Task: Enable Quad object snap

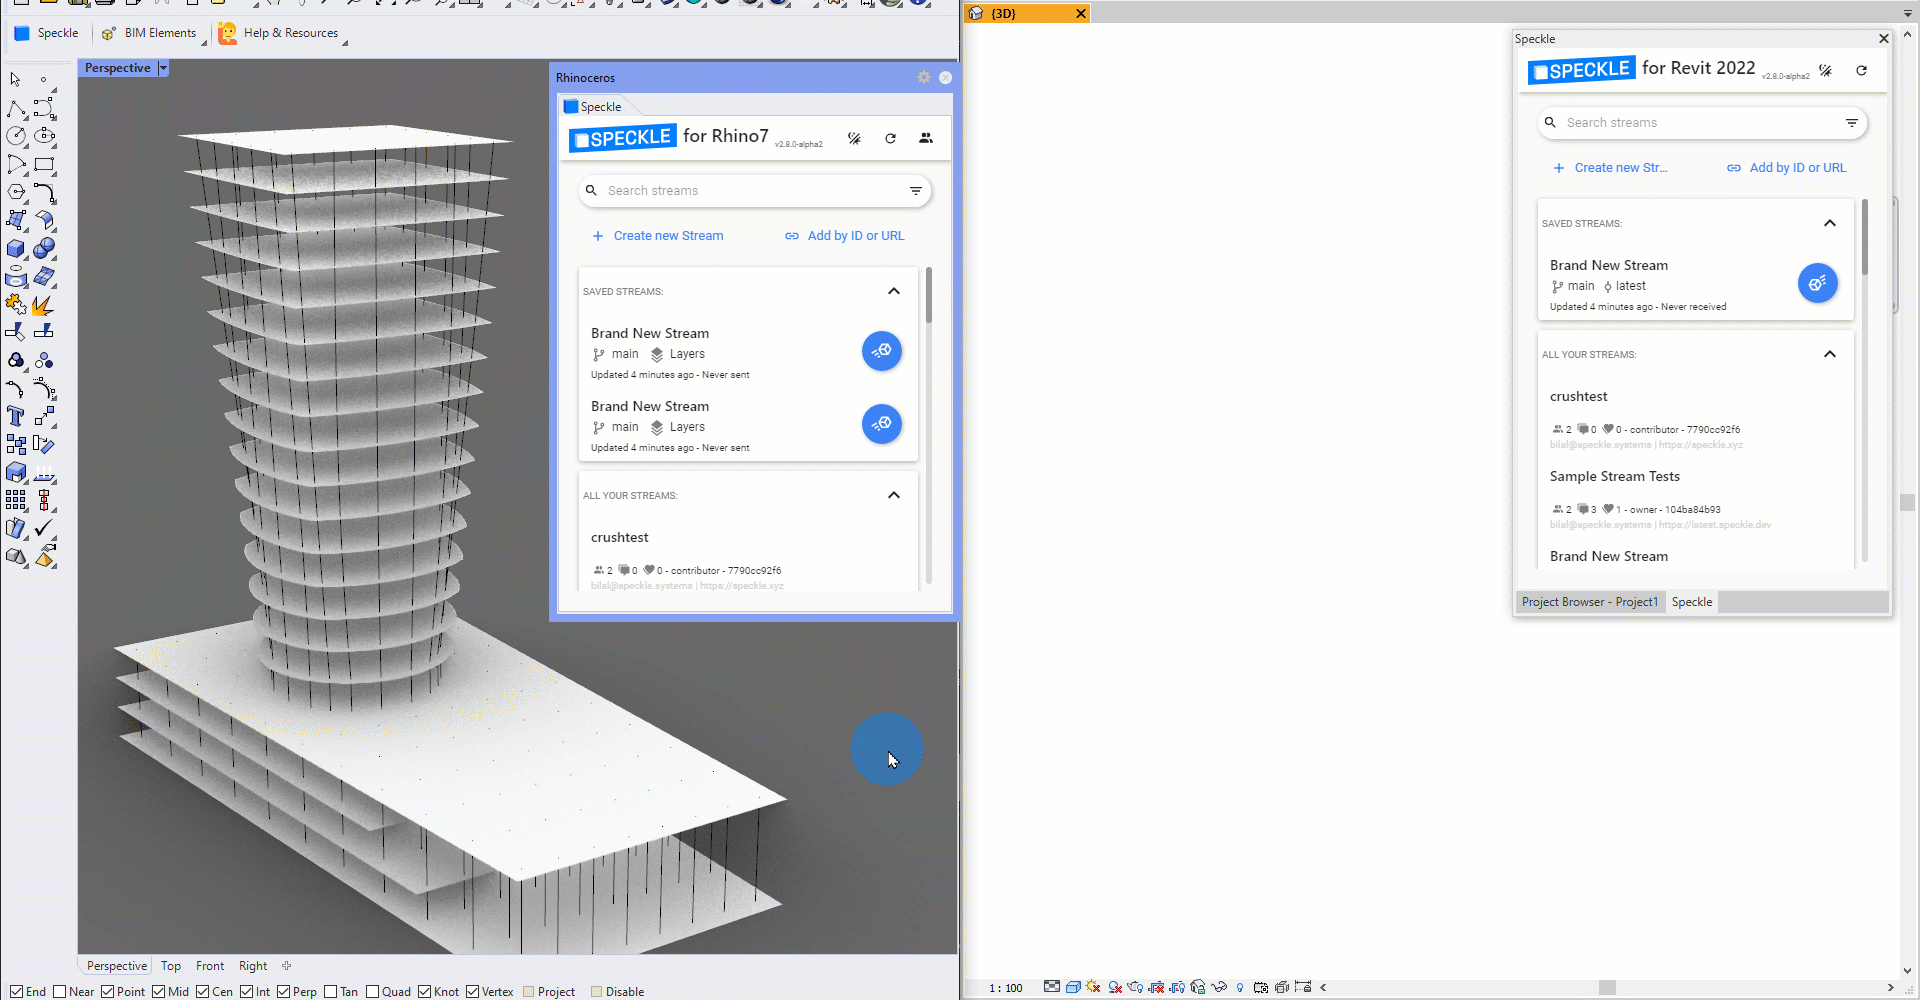Action: click(x=388, y=992)
